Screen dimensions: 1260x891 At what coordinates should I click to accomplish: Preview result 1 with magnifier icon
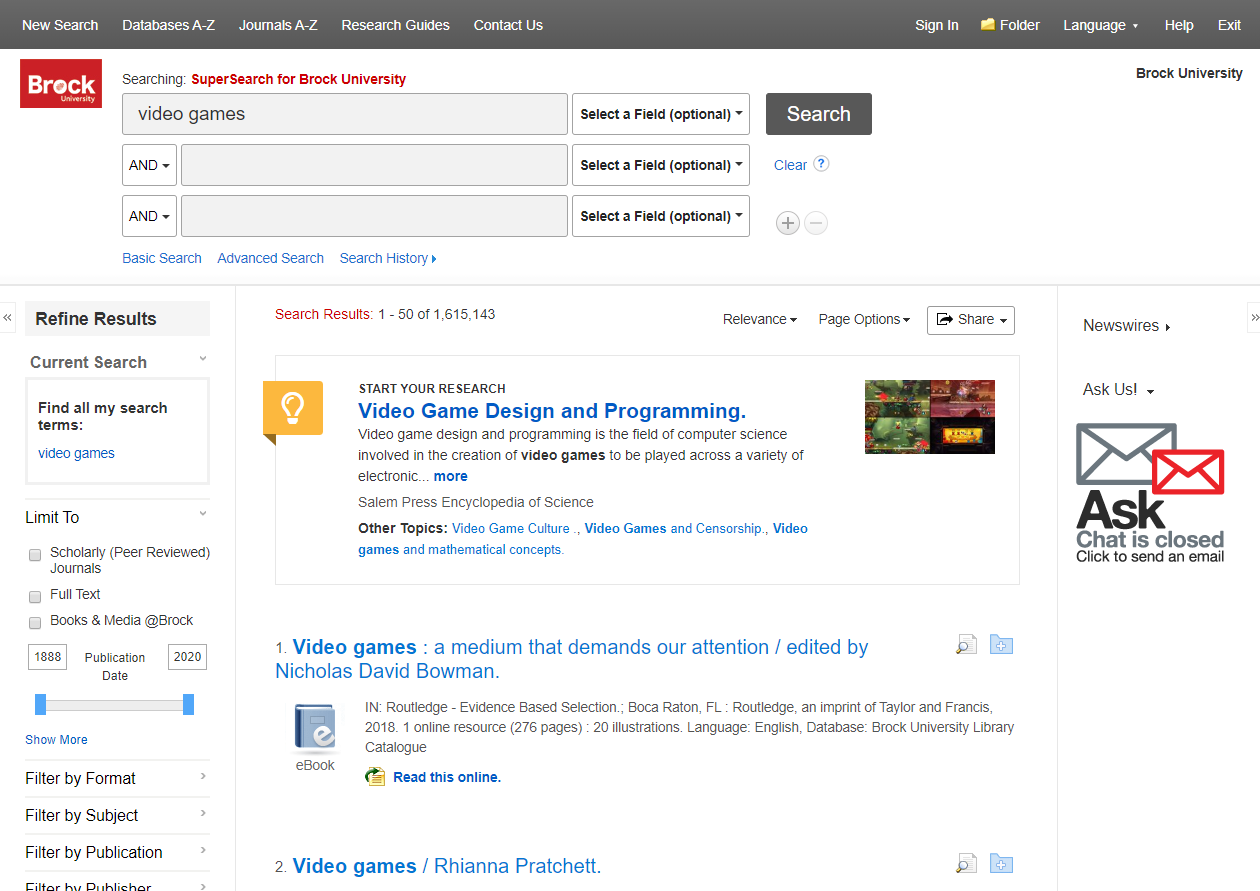click(966, 645)
